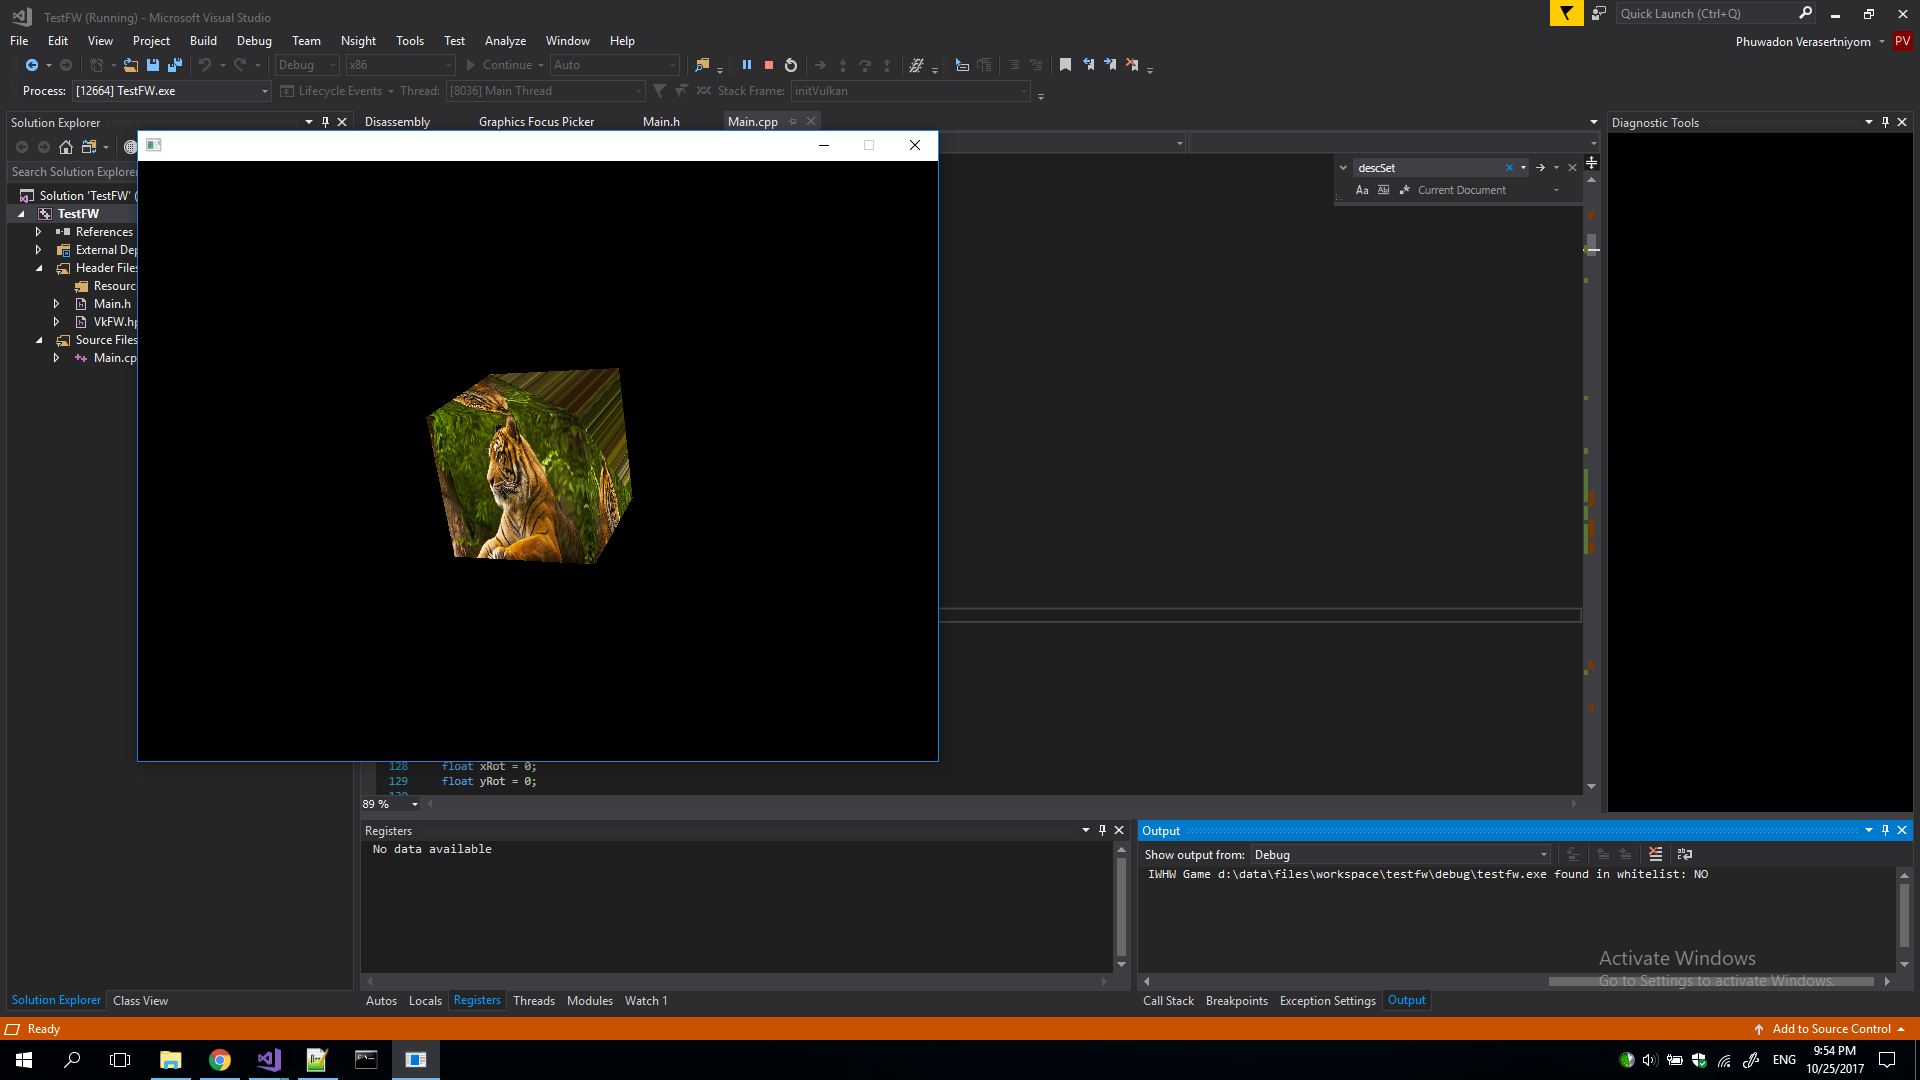
Task: Click Save All in the toolbar
Action: click(175, 65)
